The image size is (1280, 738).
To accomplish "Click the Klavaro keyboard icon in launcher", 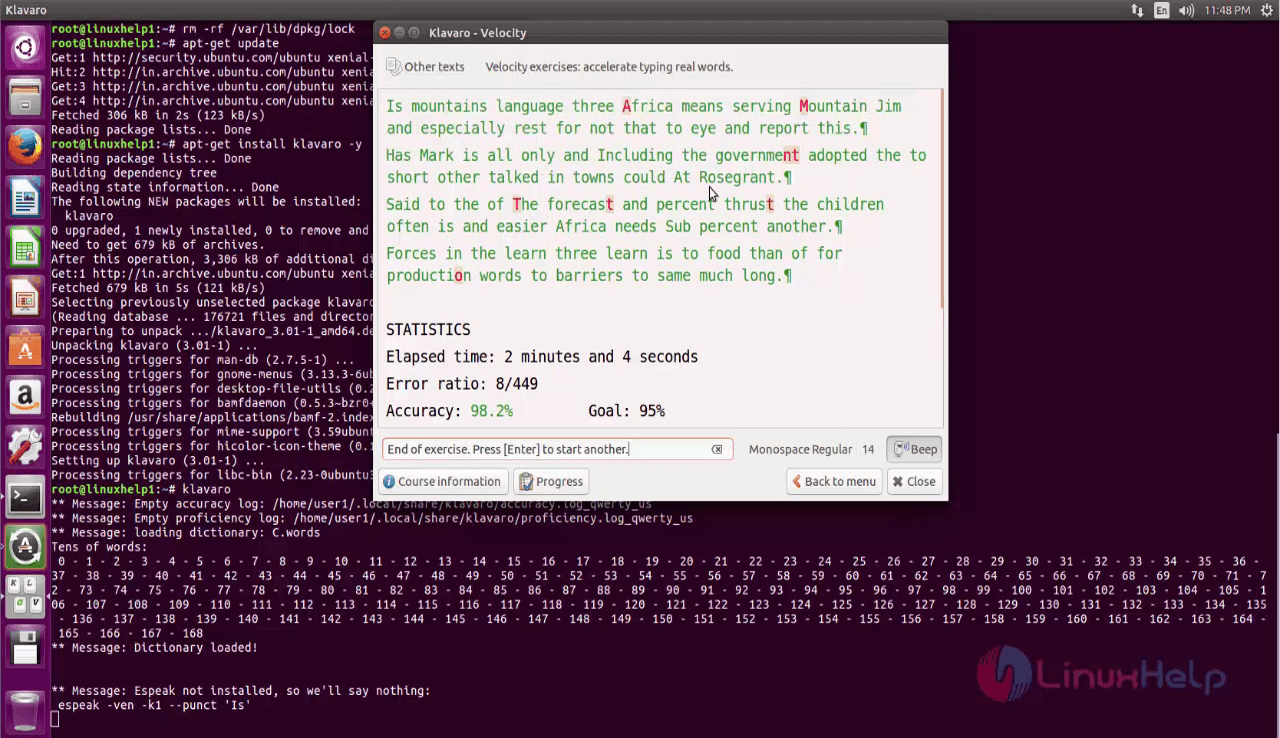I will click(25, 597).
